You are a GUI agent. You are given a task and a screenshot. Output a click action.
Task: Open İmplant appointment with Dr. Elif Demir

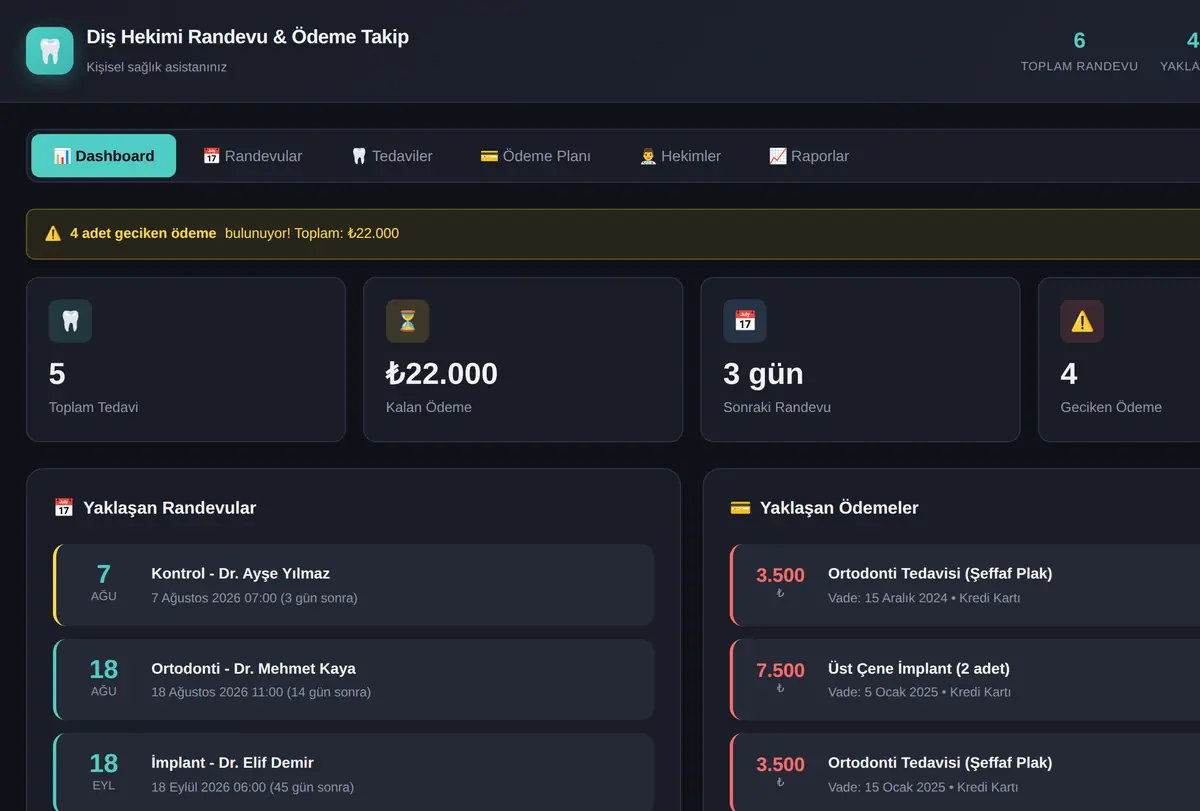[x=353, y=773]
